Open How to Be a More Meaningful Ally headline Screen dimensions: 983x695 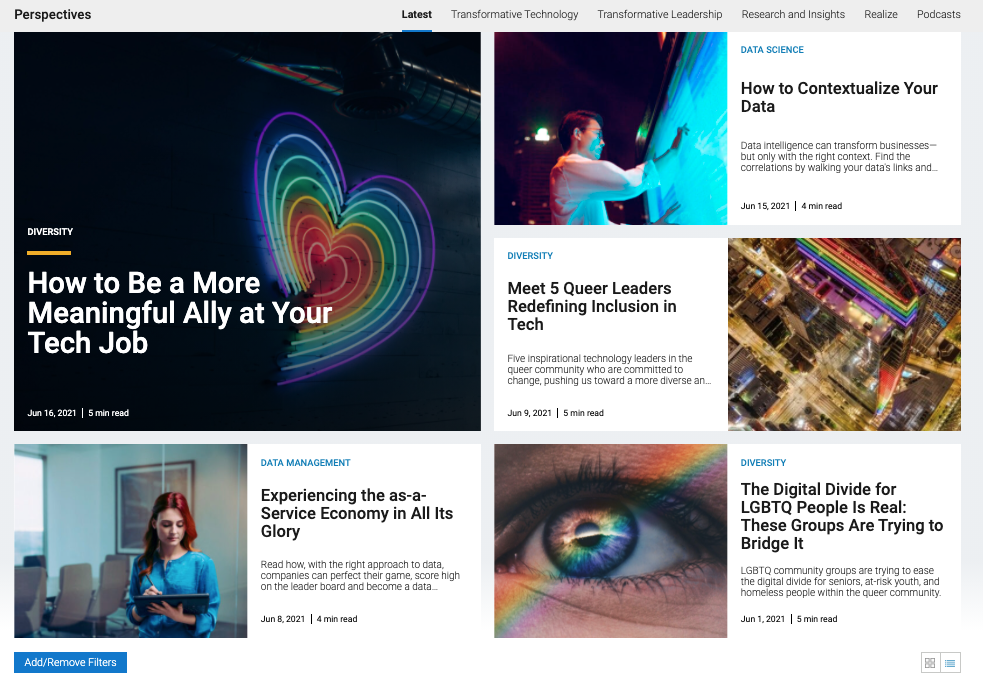pos(180,312)
